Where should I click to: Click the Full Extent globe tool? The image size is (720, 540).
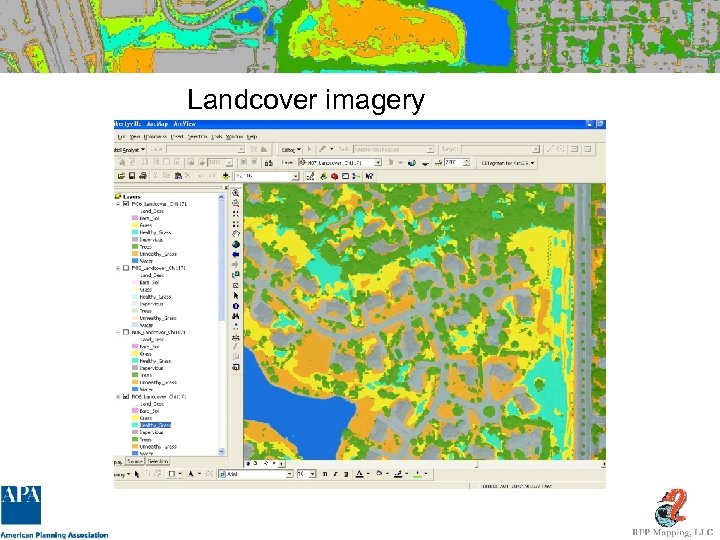236,244
